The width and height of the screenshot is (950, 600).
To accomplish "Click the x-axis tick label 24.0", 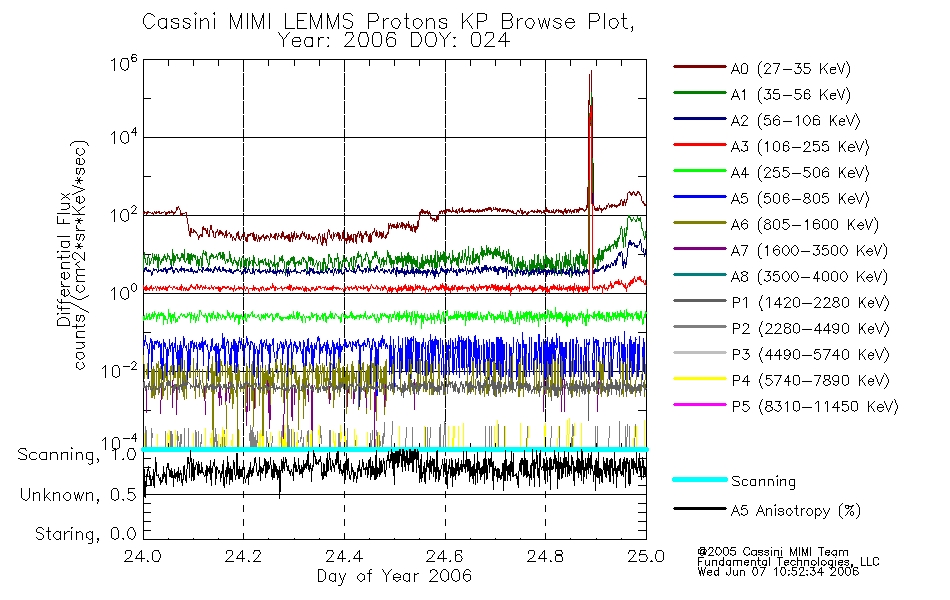I will pos(143,556).
